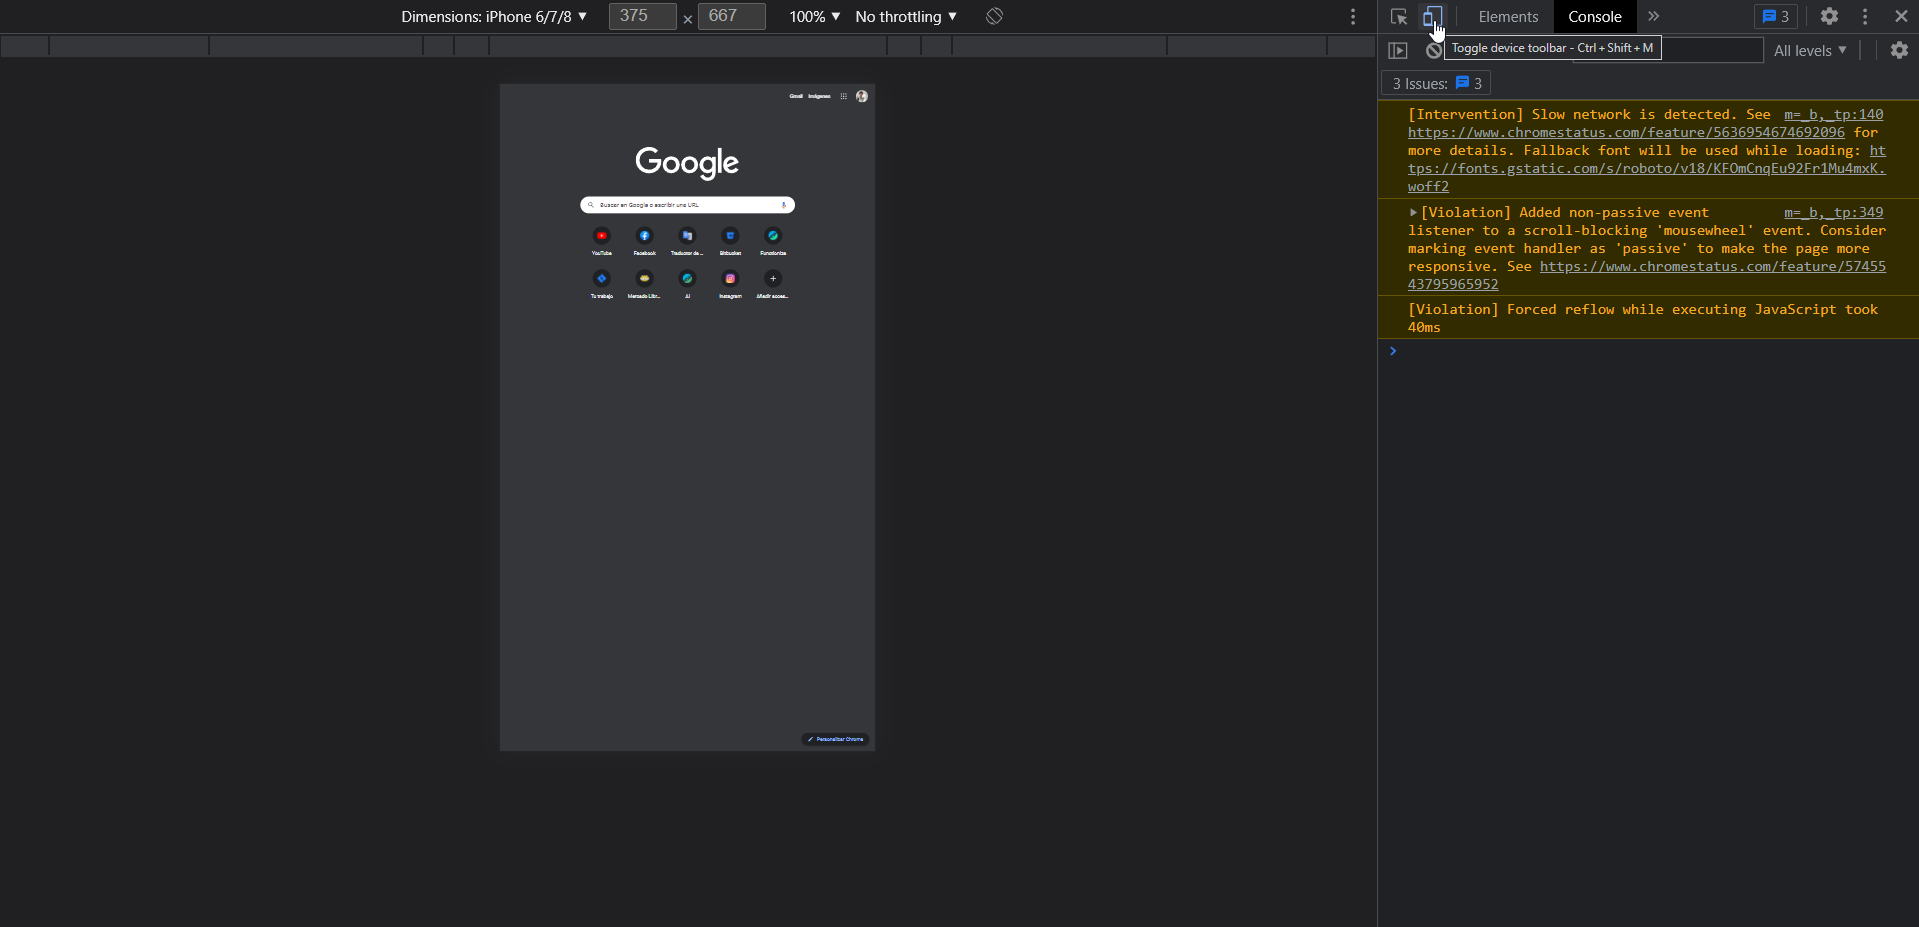Show the console sidebar
Image resolution: width=1919 pixels, height=927 pixels.
[x=1398, y=50]
